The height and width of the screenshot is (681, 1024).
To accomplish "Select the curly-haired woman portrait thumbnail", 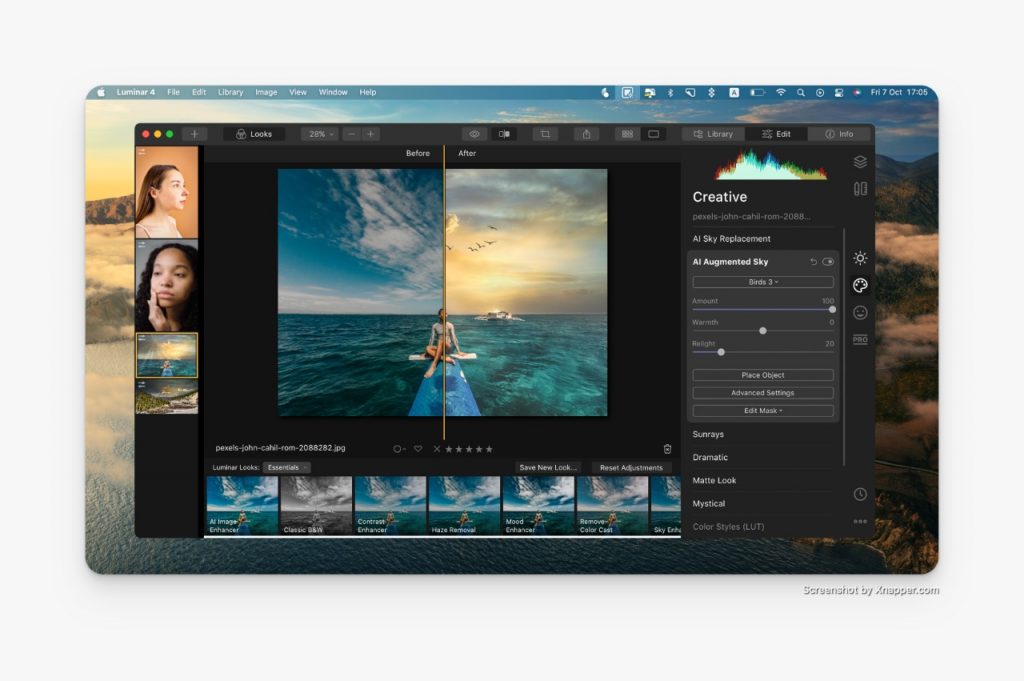I will click(167, 286).
